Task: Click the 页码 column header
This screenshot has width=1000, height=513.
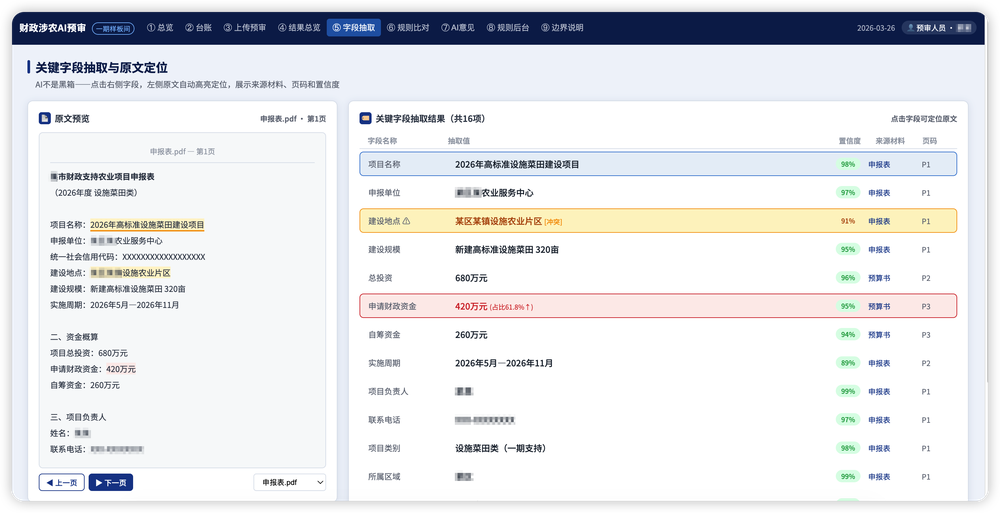Action: [x=930, y=141]
